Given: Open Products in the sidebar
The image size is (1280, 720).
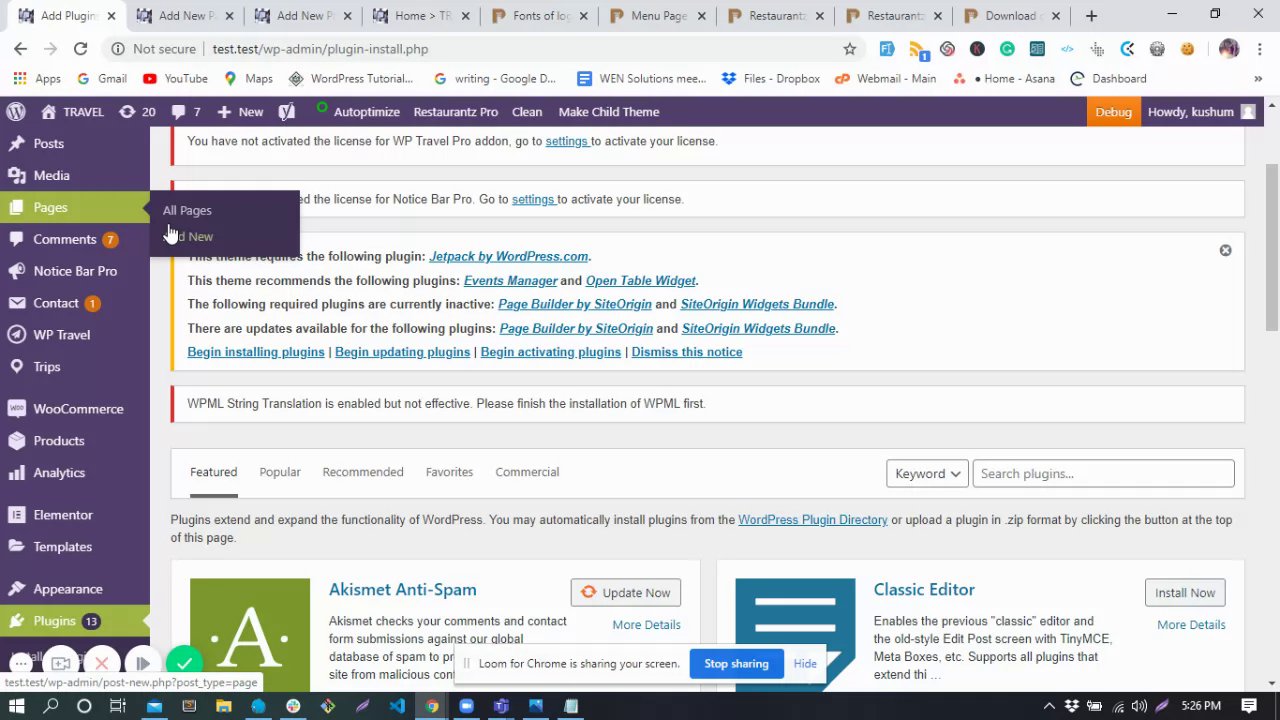Looking at the screenshot, I should pyautogui.click(x=58, y=441).
